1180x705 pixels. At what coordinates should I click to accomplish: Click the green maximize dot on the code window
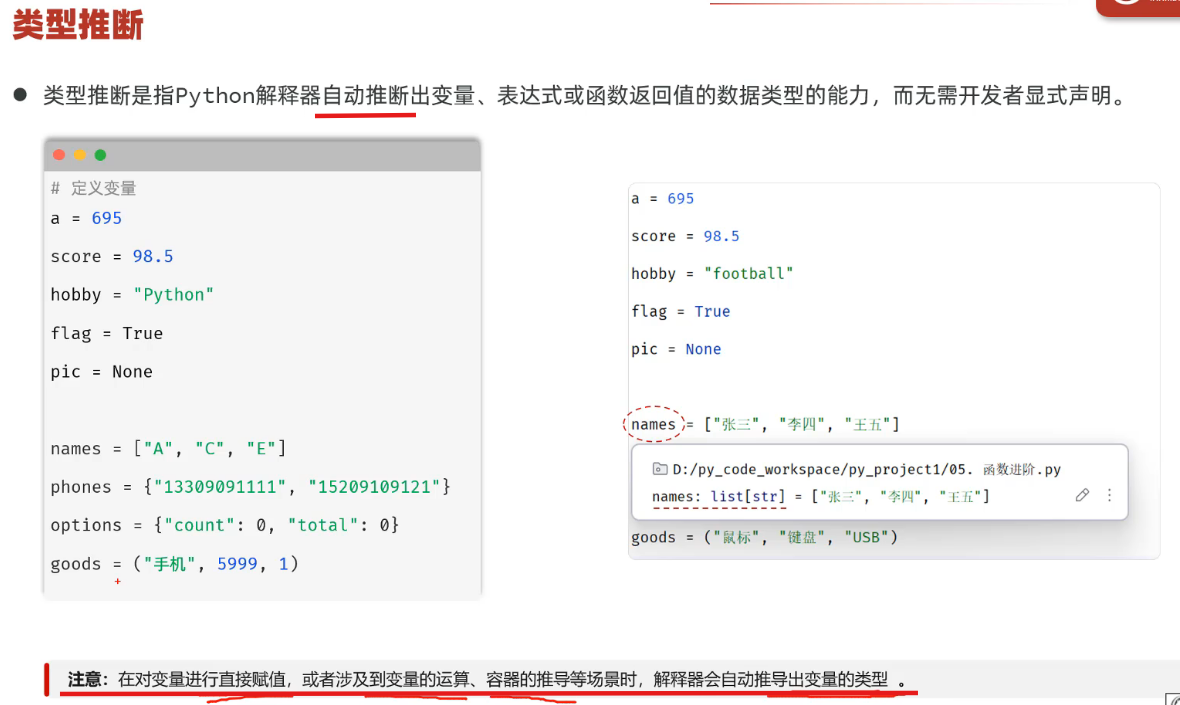point(100,155)
